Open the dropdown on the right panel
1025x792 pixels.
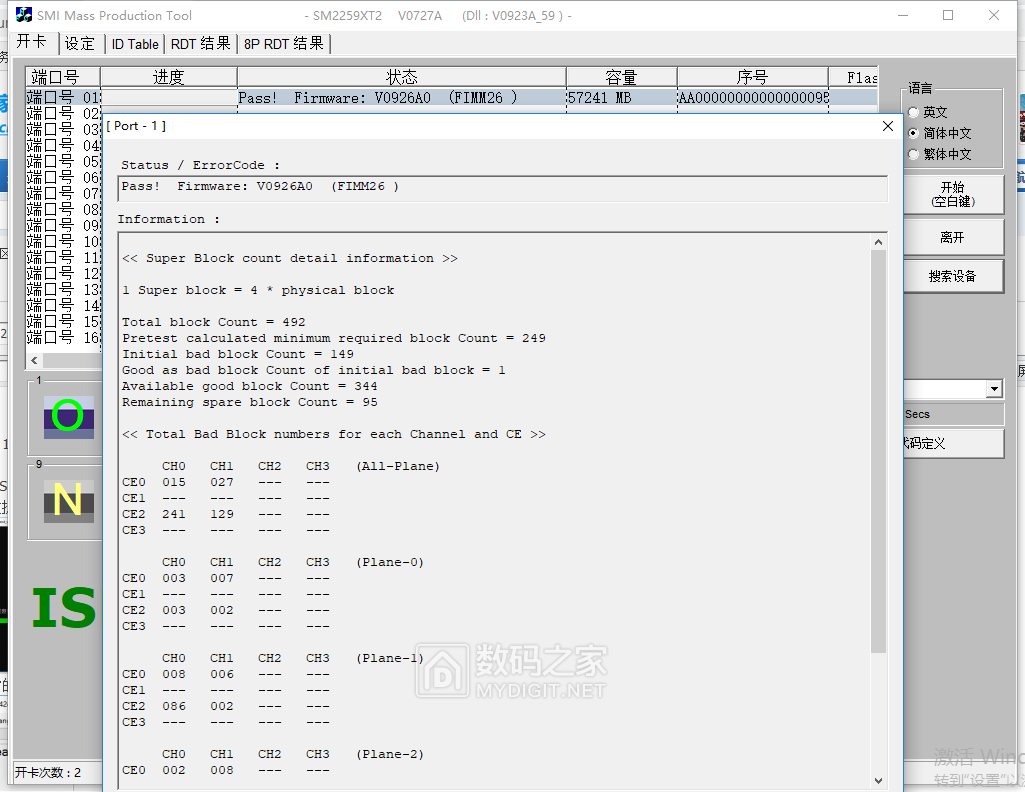[993, 389]
